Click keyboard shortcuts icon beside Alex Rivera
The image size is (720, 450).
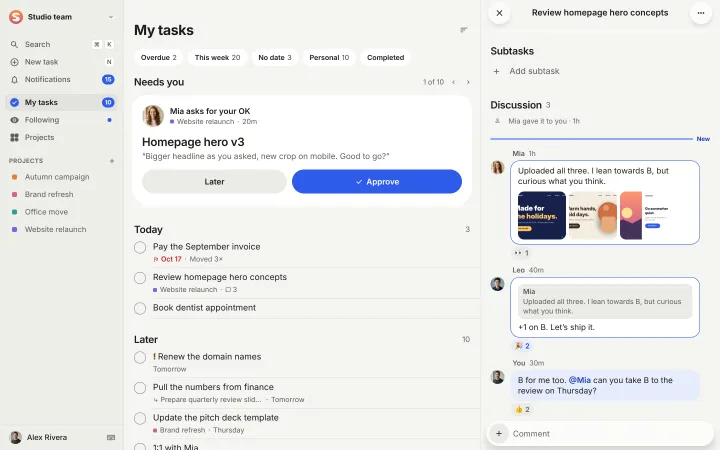click(111, 438)
